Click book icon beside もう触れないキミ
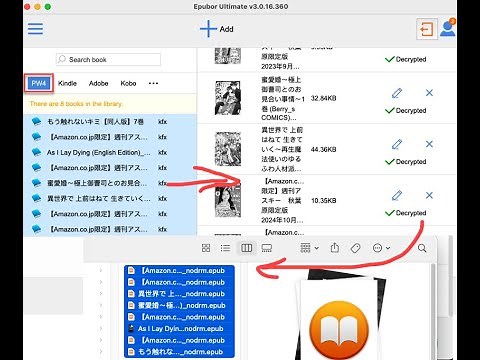This screenshot has height=360, width=480. (x=36, y=122)
